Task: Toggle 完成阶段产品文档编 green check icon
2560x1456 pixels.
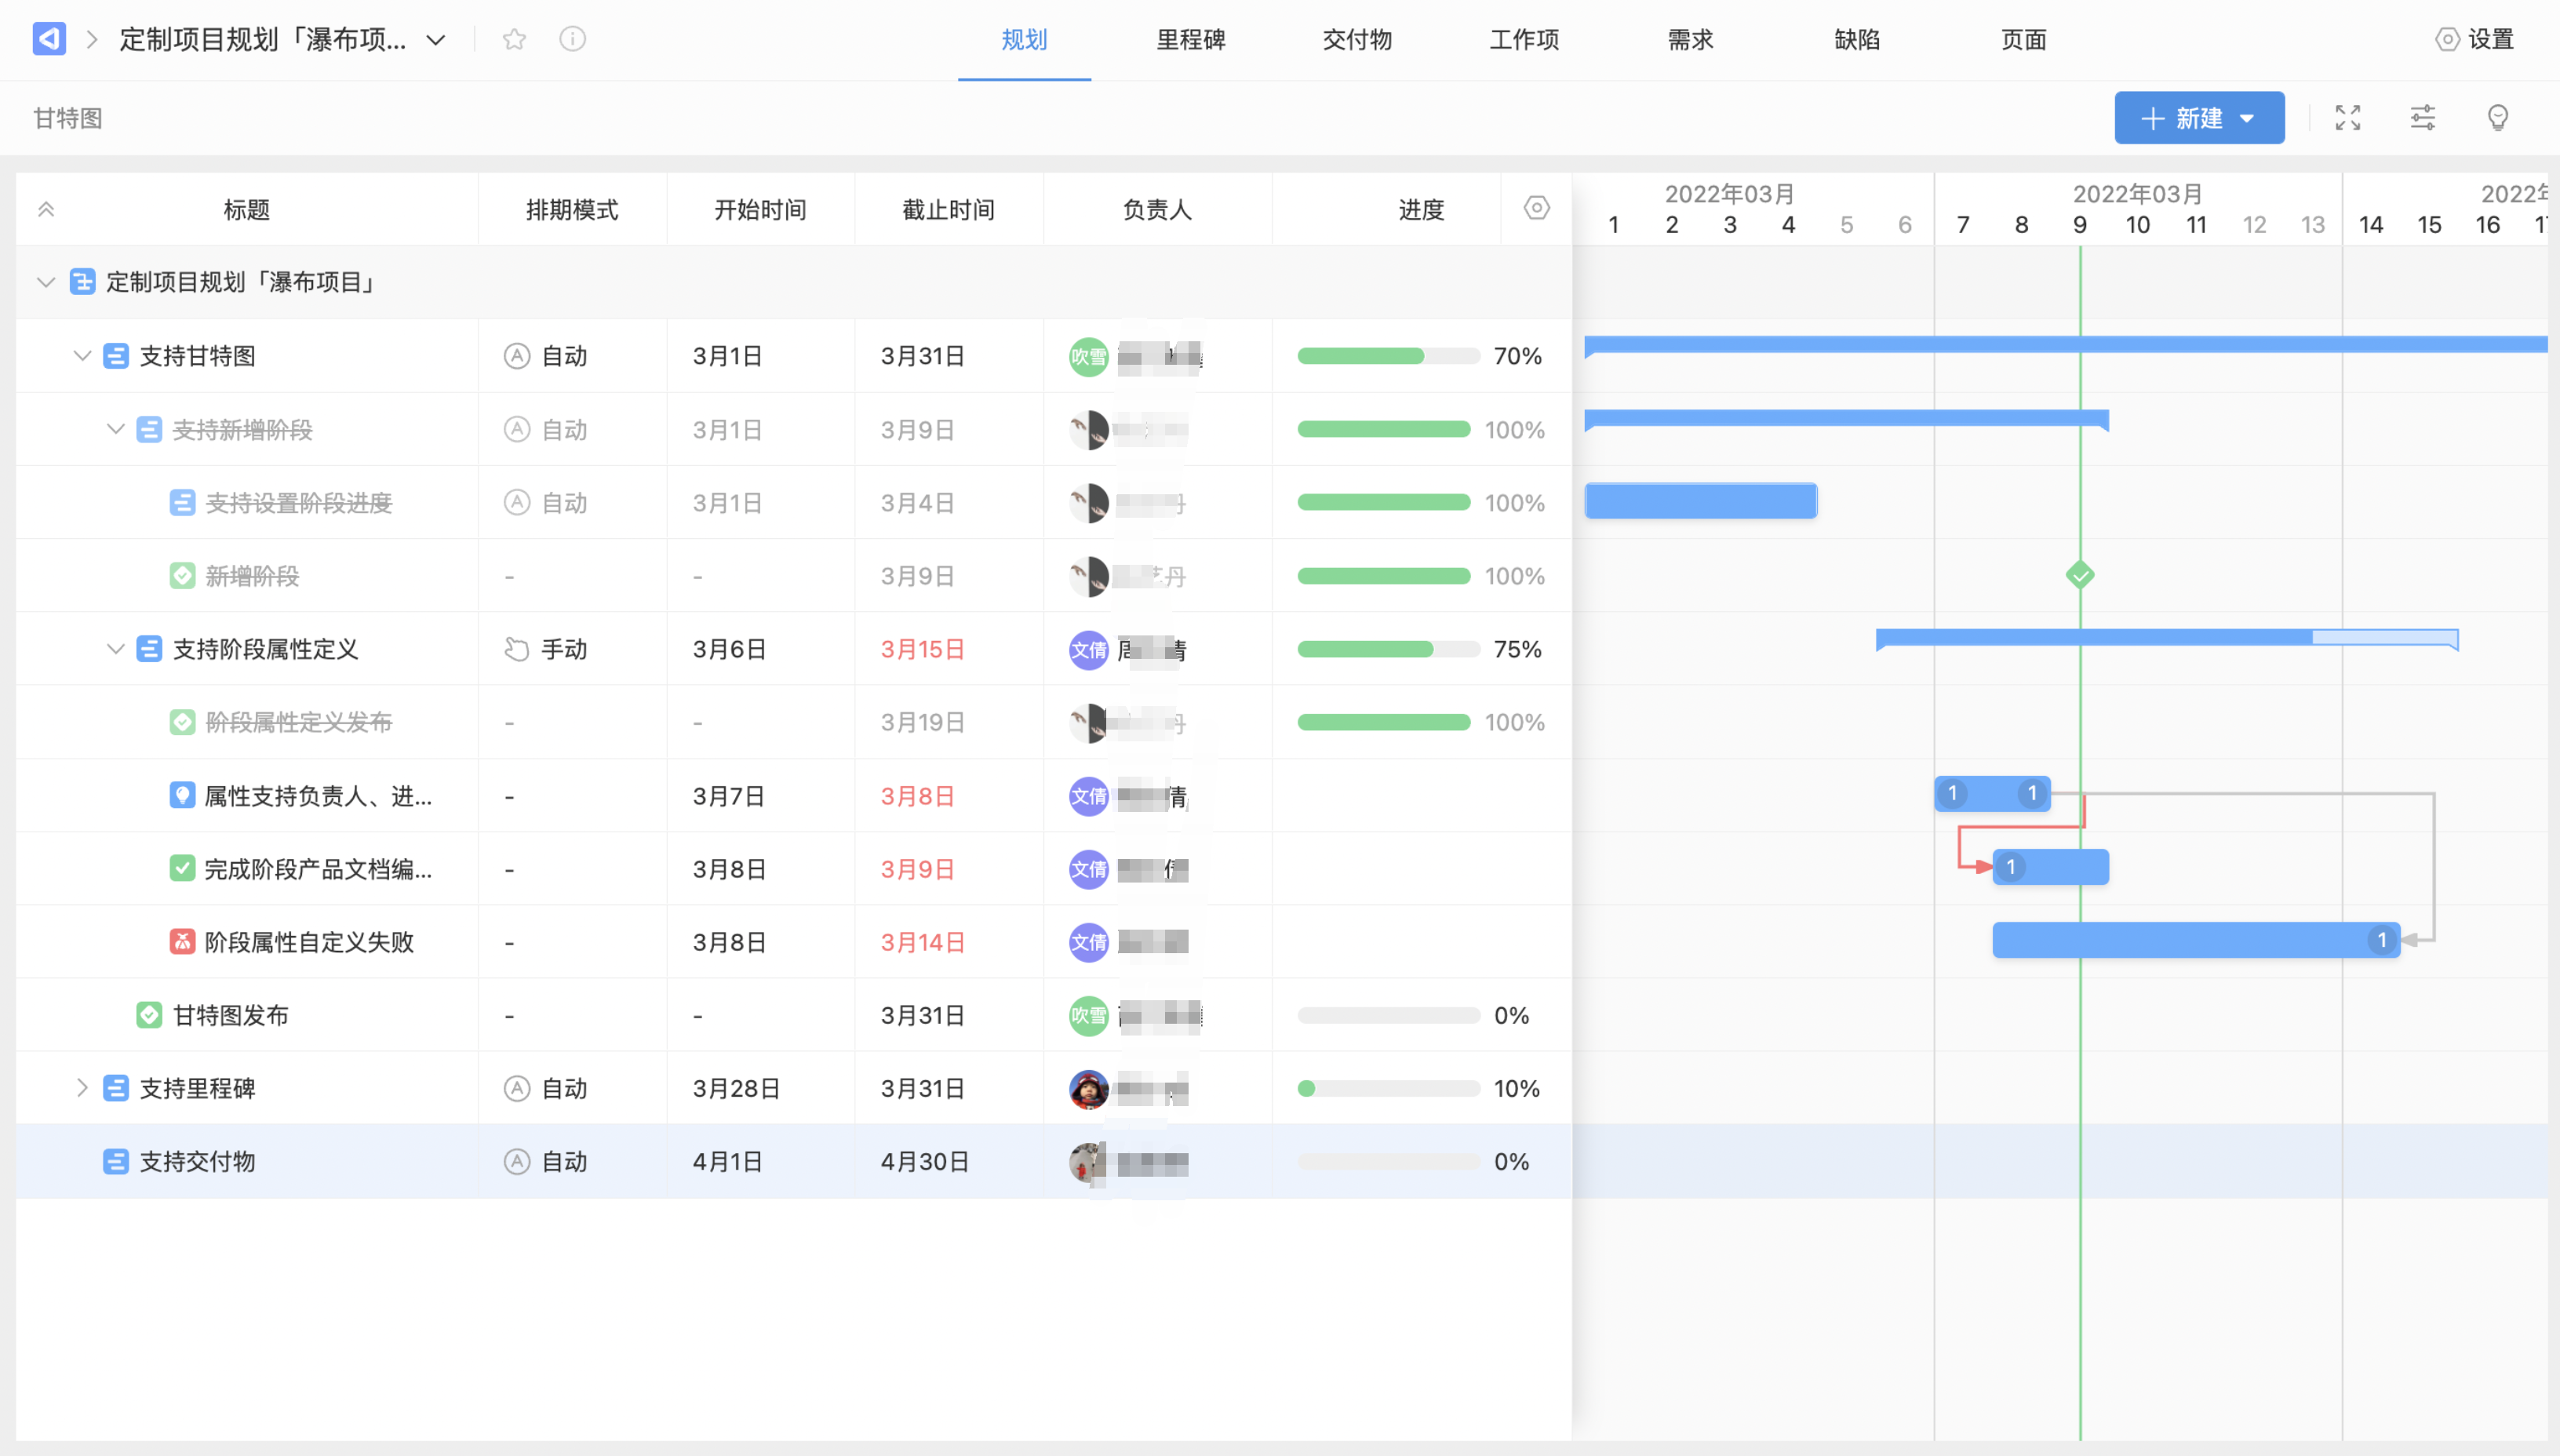Action: click(182, 868)
